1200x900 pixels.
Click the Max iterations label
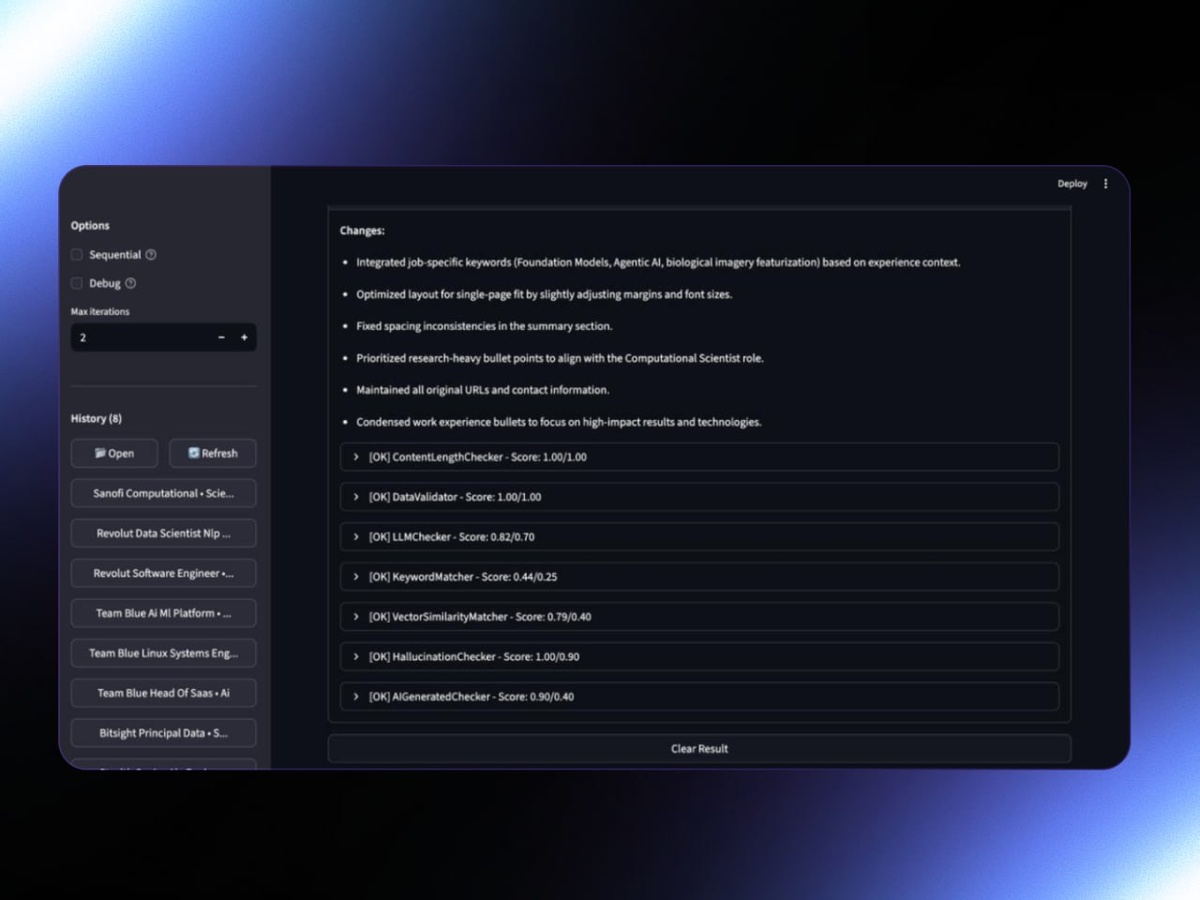pyautogui.click(x=100, y=312)
